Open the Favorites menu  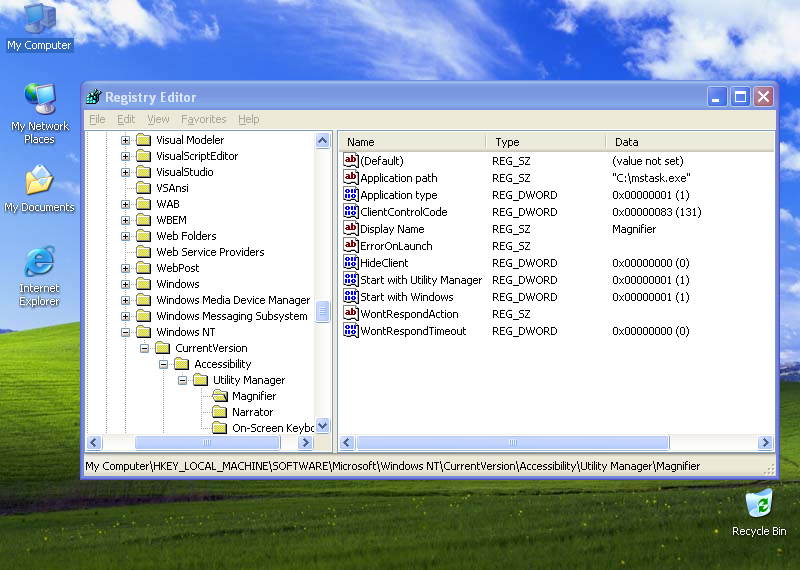tap(204, 119)
